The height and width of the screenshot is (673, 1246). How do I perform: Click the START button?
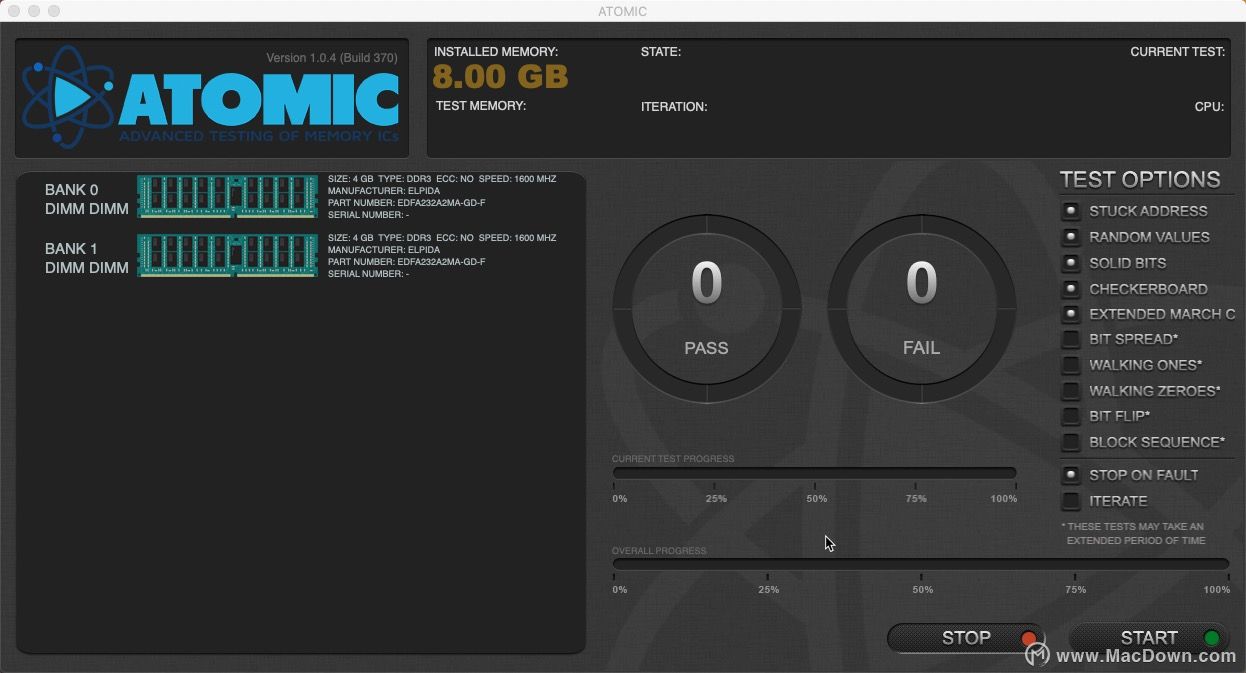click(1149, 638)
